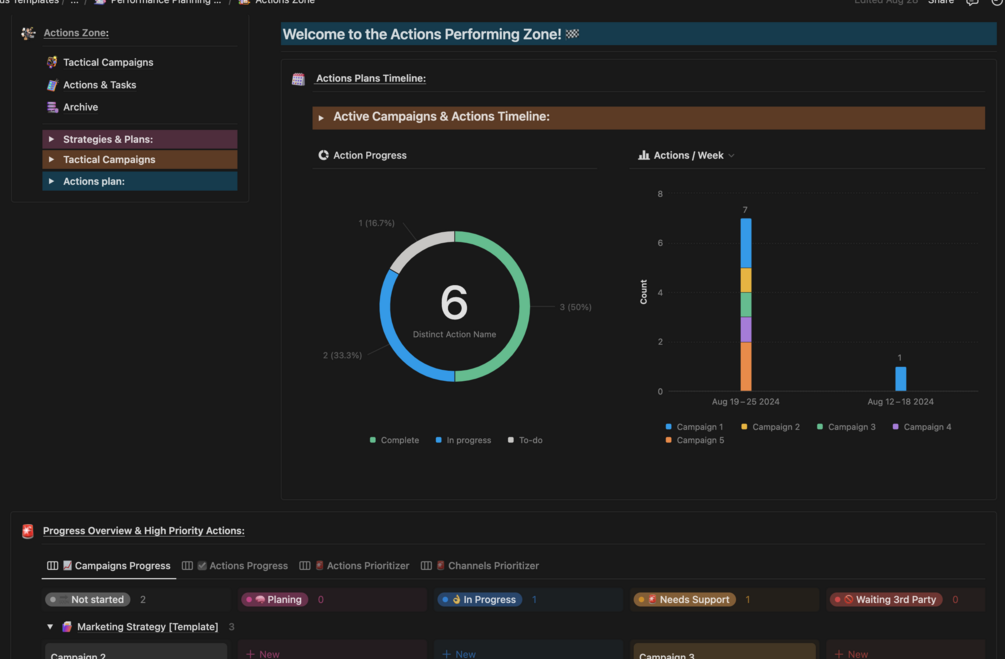Expand the Actions plan toggle
1005x659 pixels.
(x=51, y=181)
